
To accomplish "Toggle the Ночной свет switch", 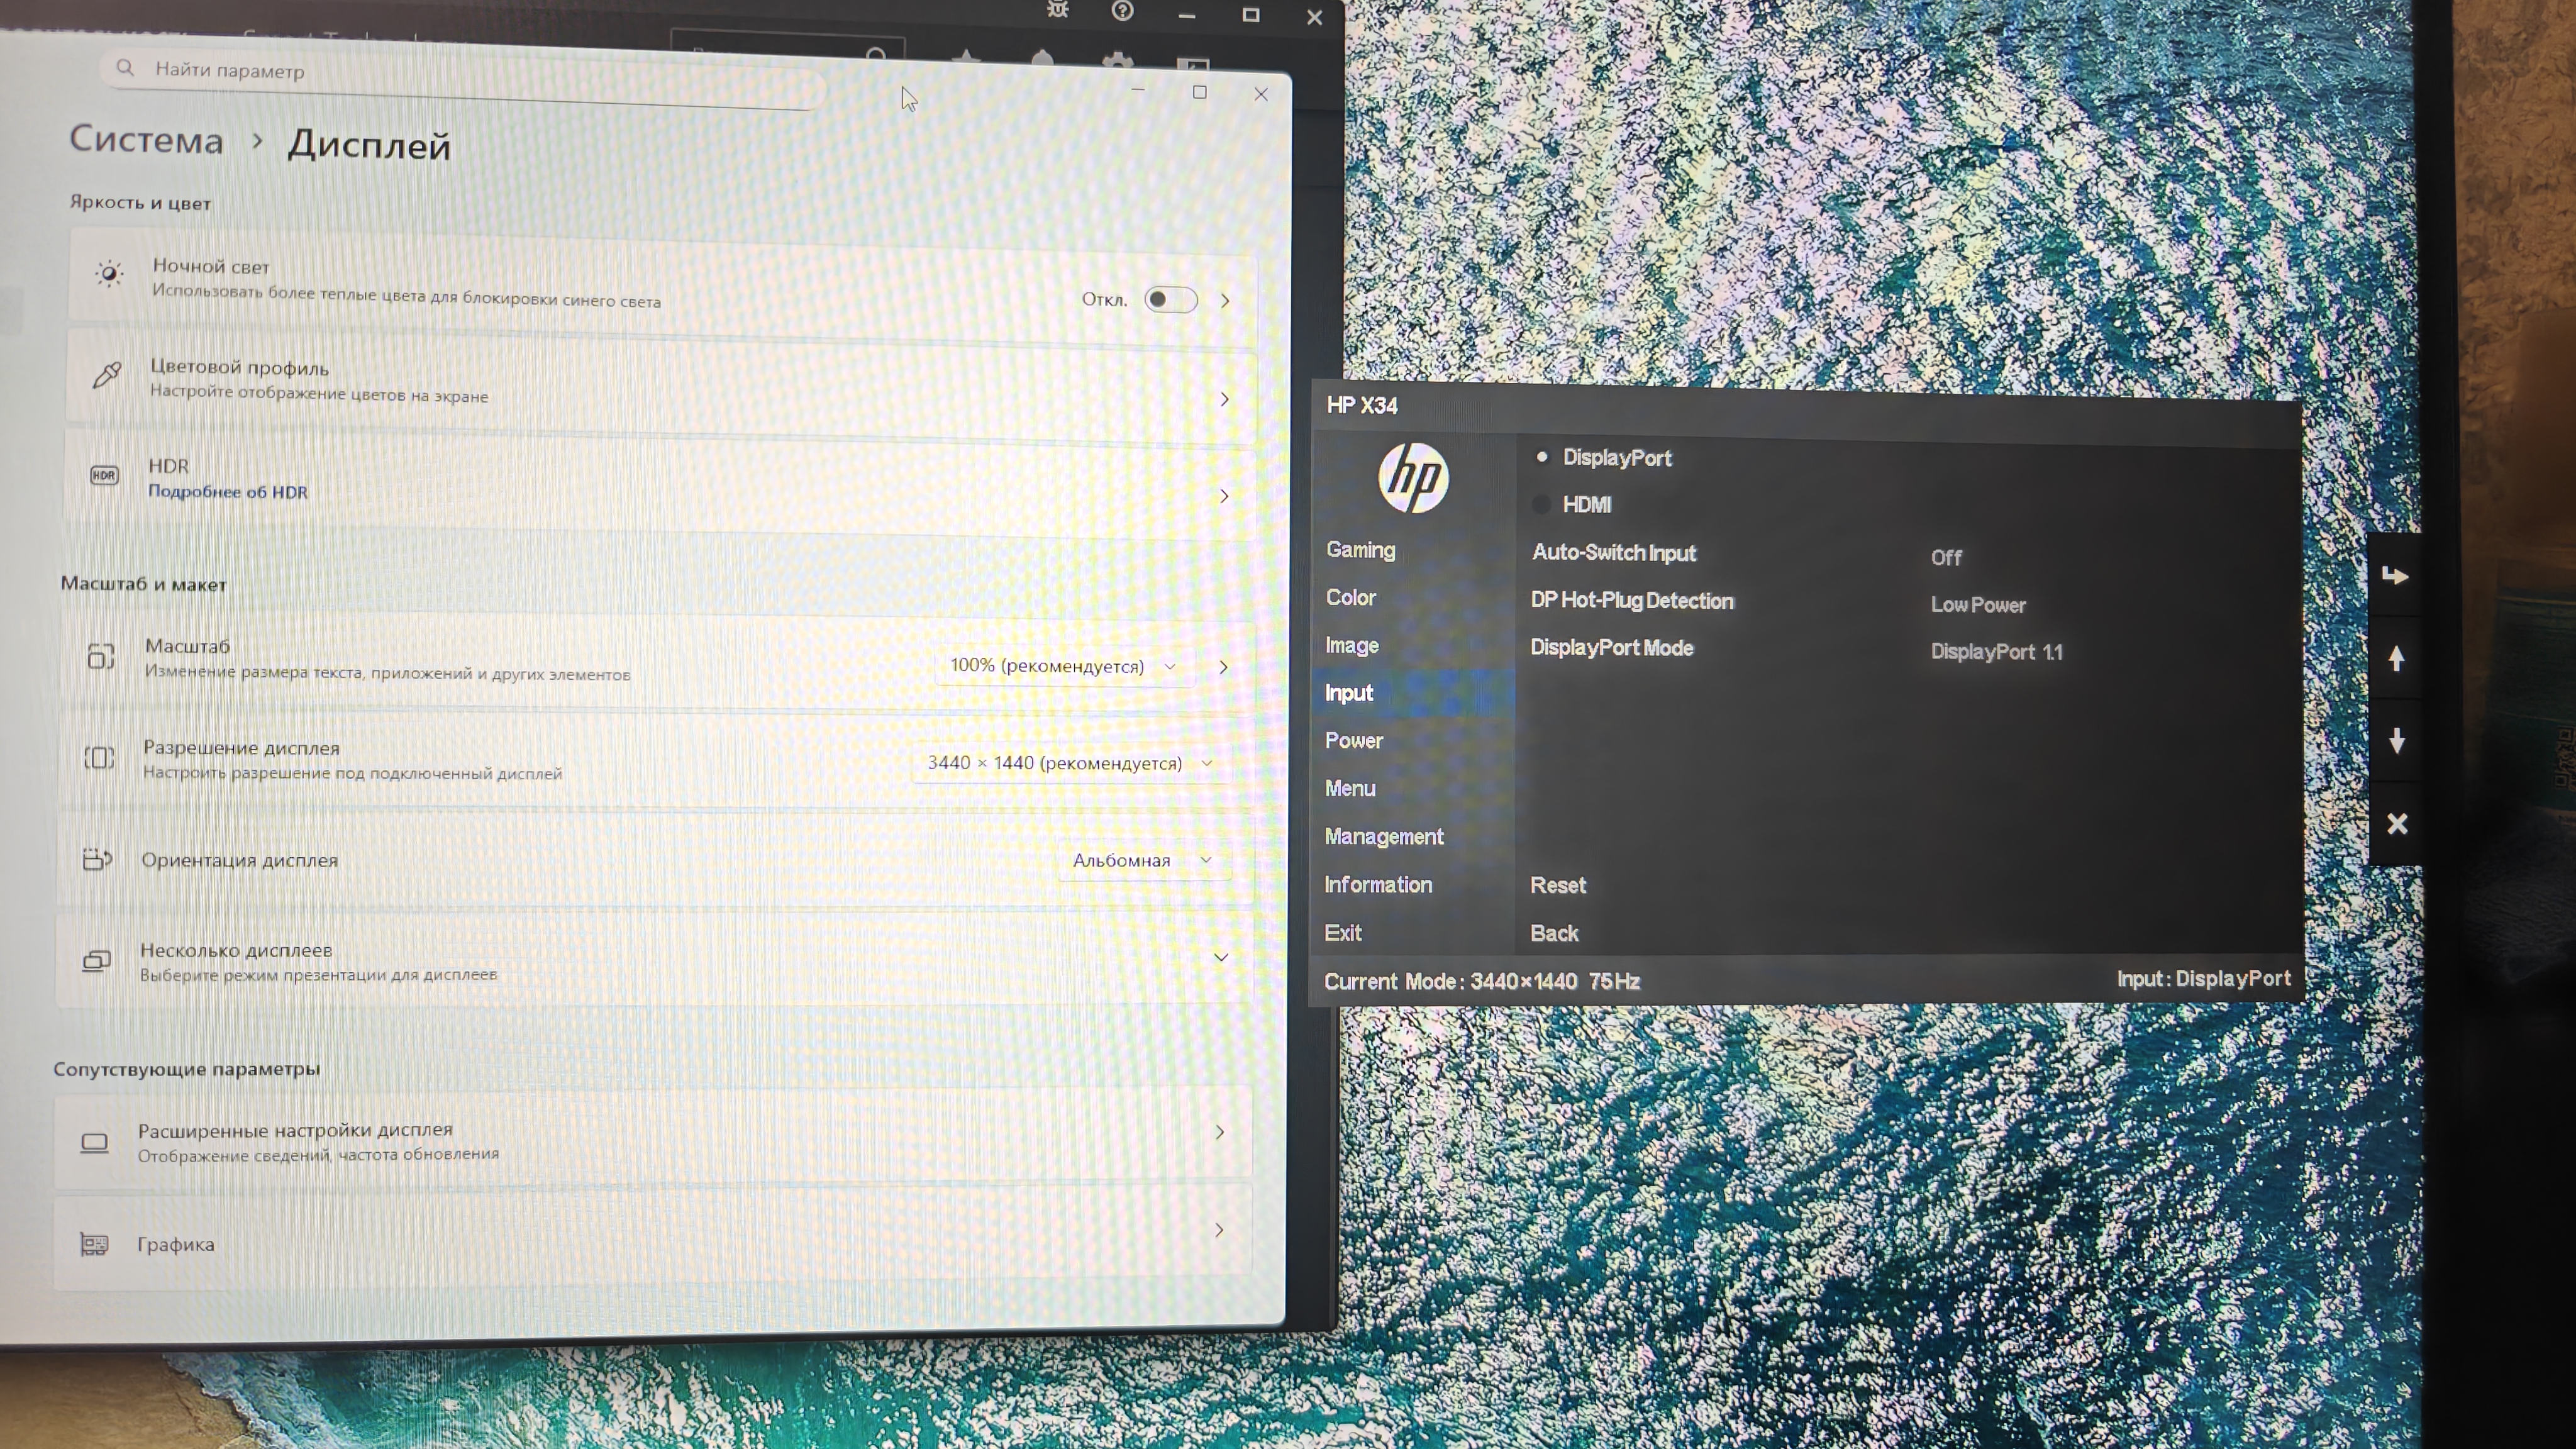I will pos(1170,300).
